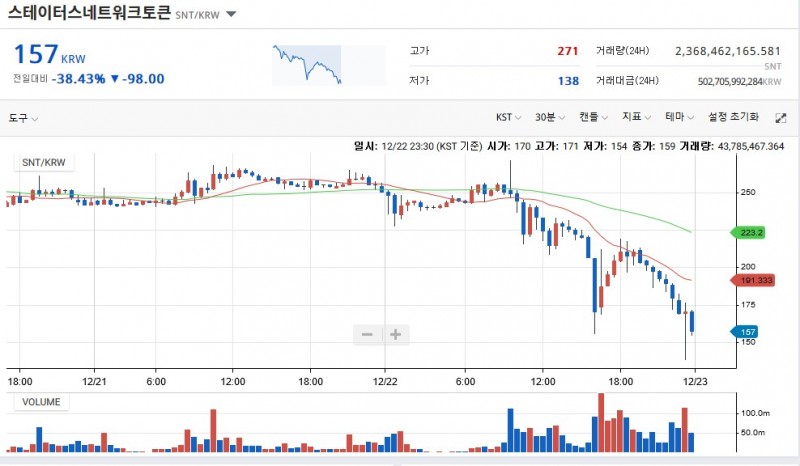The height and width of the screenshot is (466, 800).
Task: Open the 지표 indicators menu
Action: pos(636,117)
